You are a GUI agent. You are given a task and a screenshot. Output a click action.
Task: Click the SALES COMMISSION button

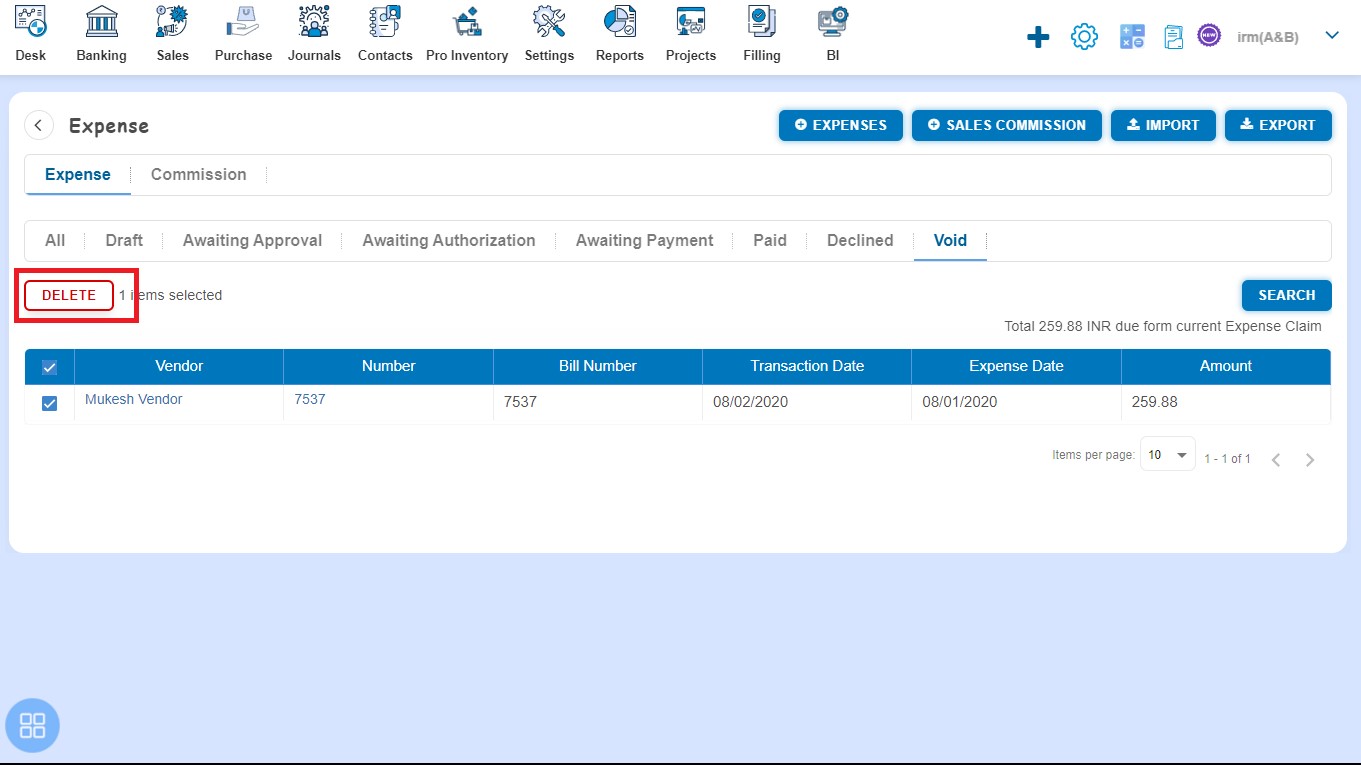tap(1006, 125)
